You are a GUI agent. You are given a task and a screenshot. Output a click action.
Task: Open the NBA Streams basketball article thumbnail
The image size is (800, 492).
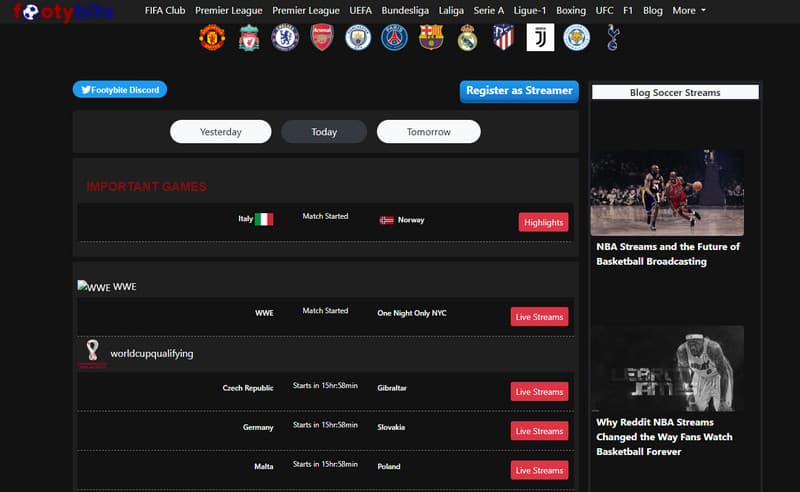(667, 192)
